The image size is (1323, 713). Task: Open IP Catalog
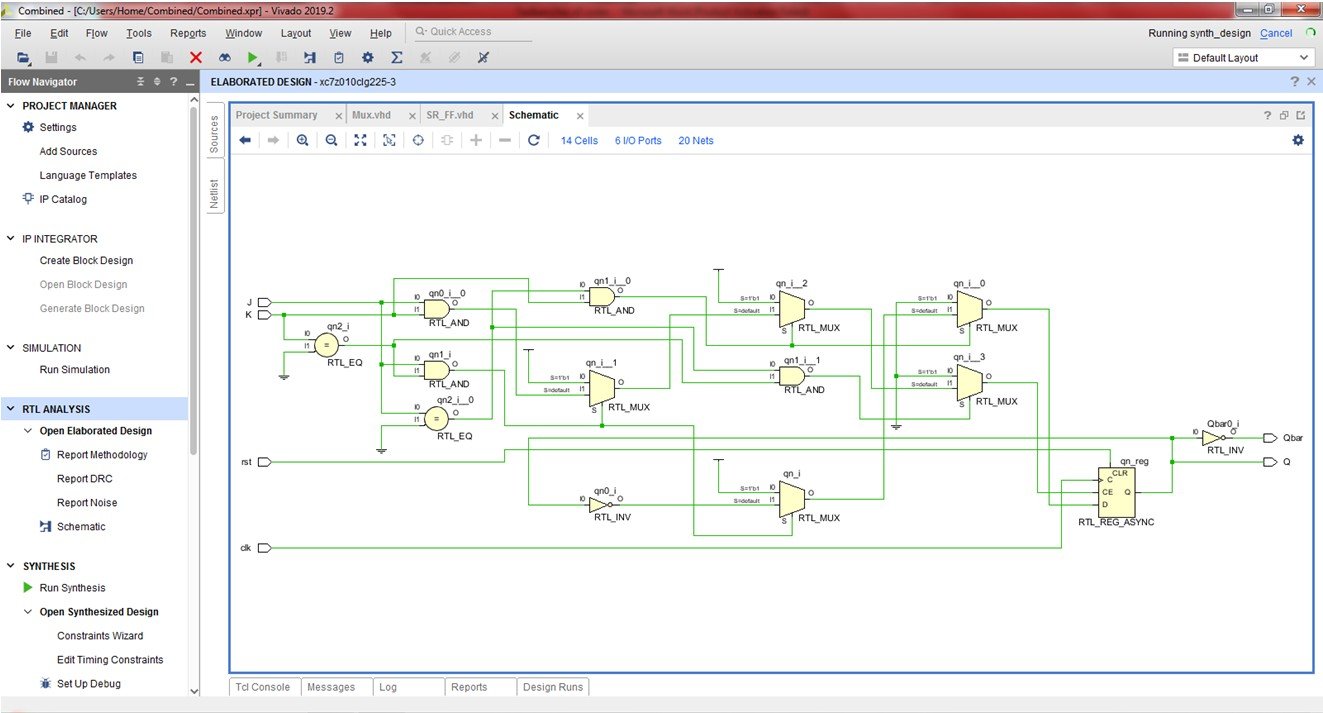tap(63, 199)
